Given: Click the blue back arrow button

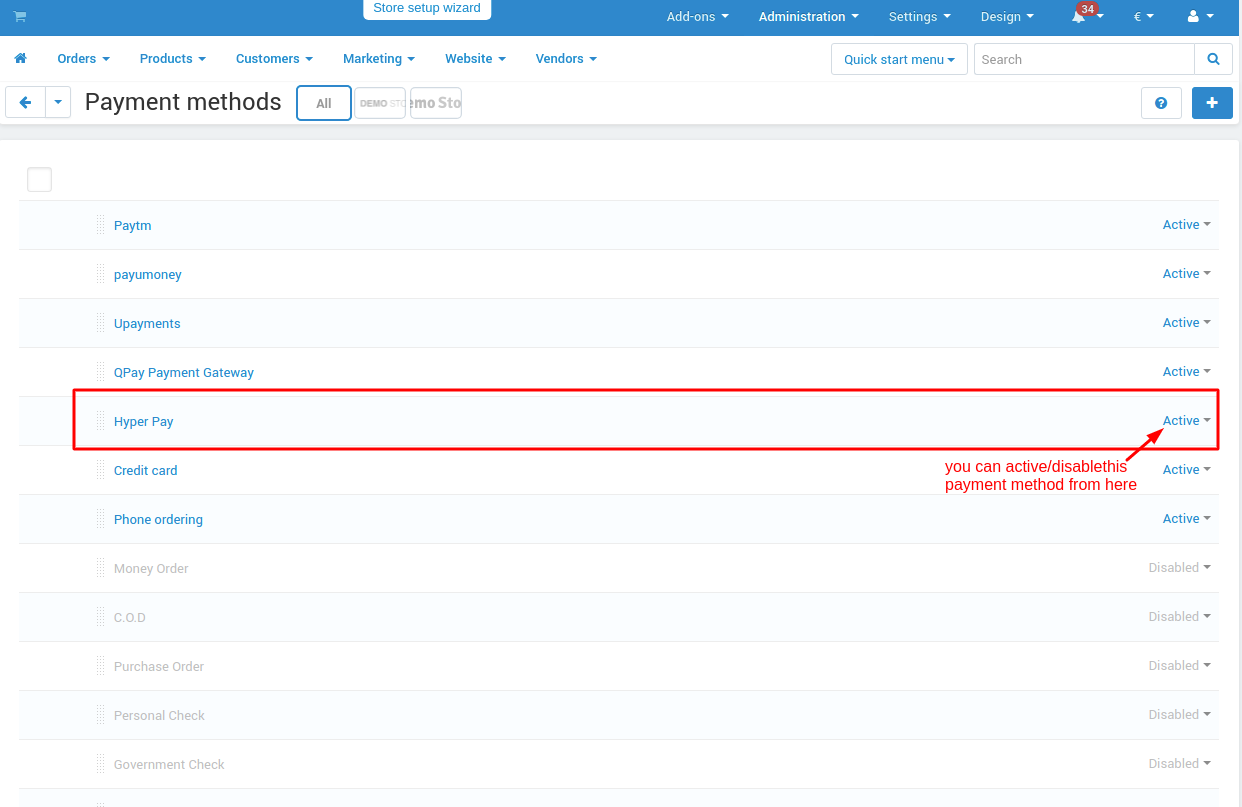Looking at the screenshot, I should 26,102.
